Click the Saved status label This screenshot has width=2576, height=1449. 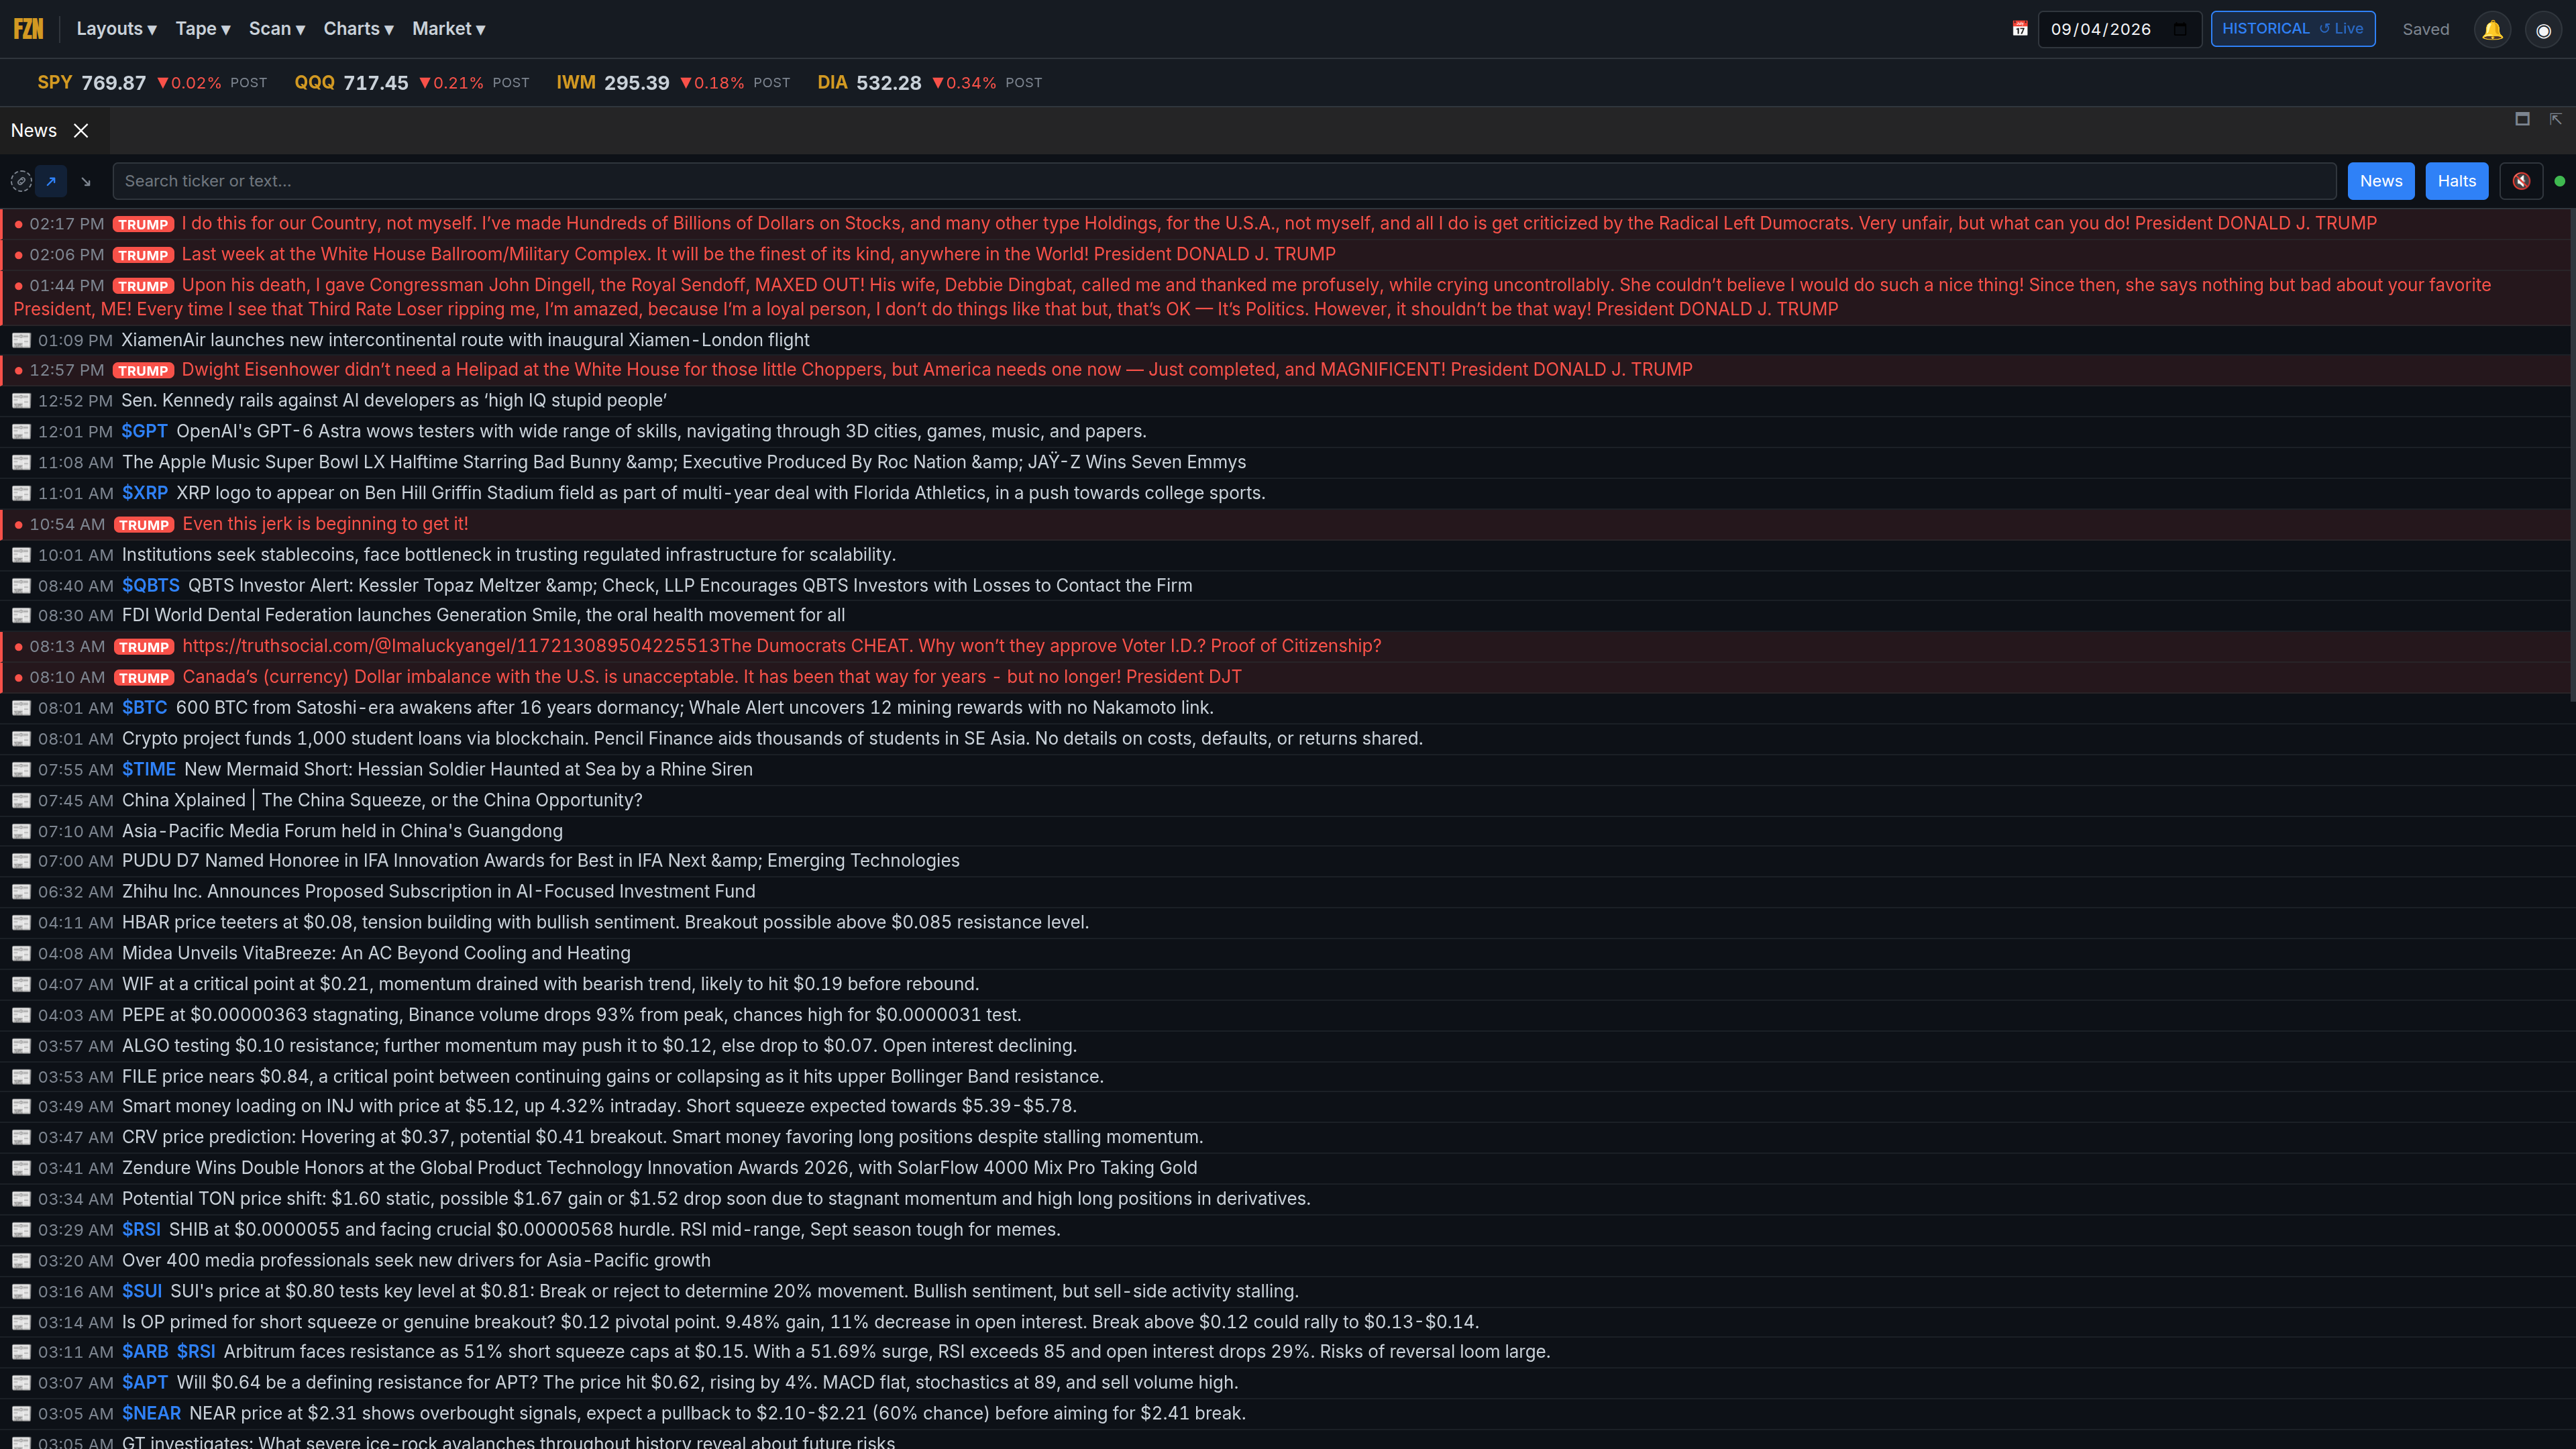tap(2426, 29)
